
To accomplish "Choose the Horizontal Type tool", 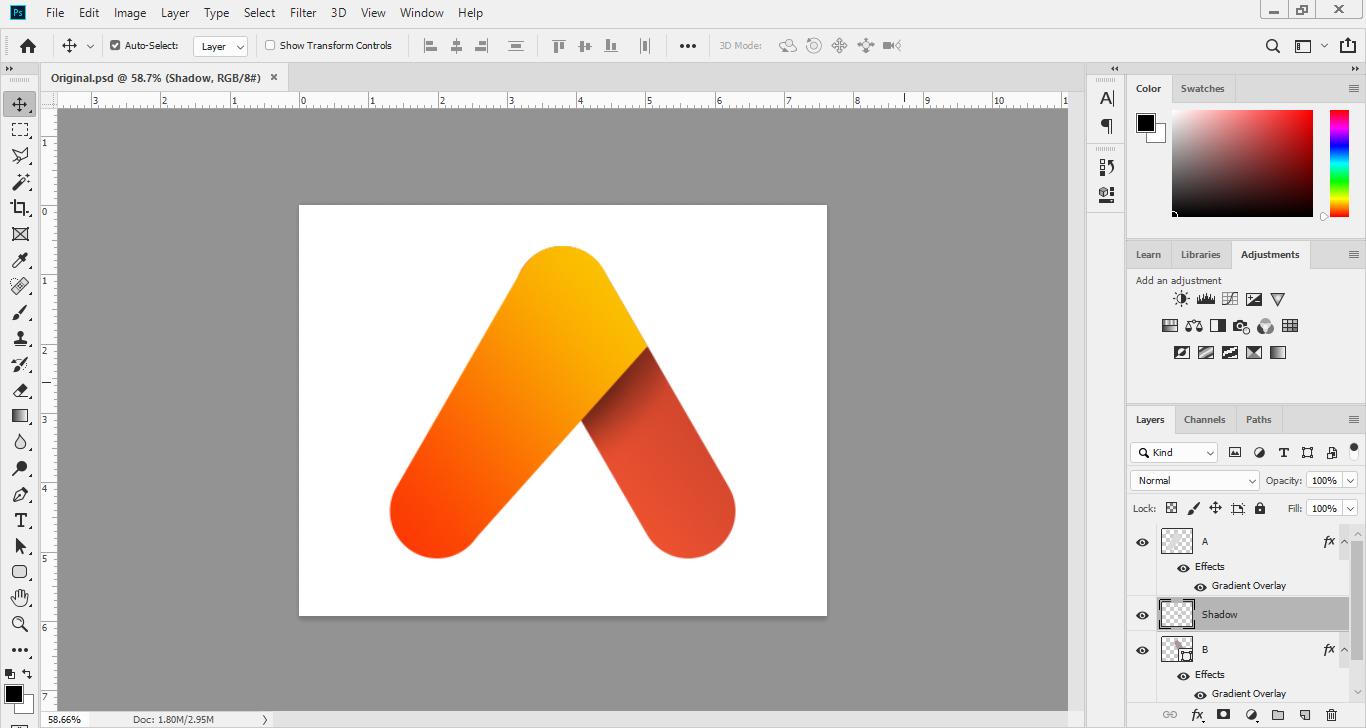I will pyautogui.click(x=19, y=520).
